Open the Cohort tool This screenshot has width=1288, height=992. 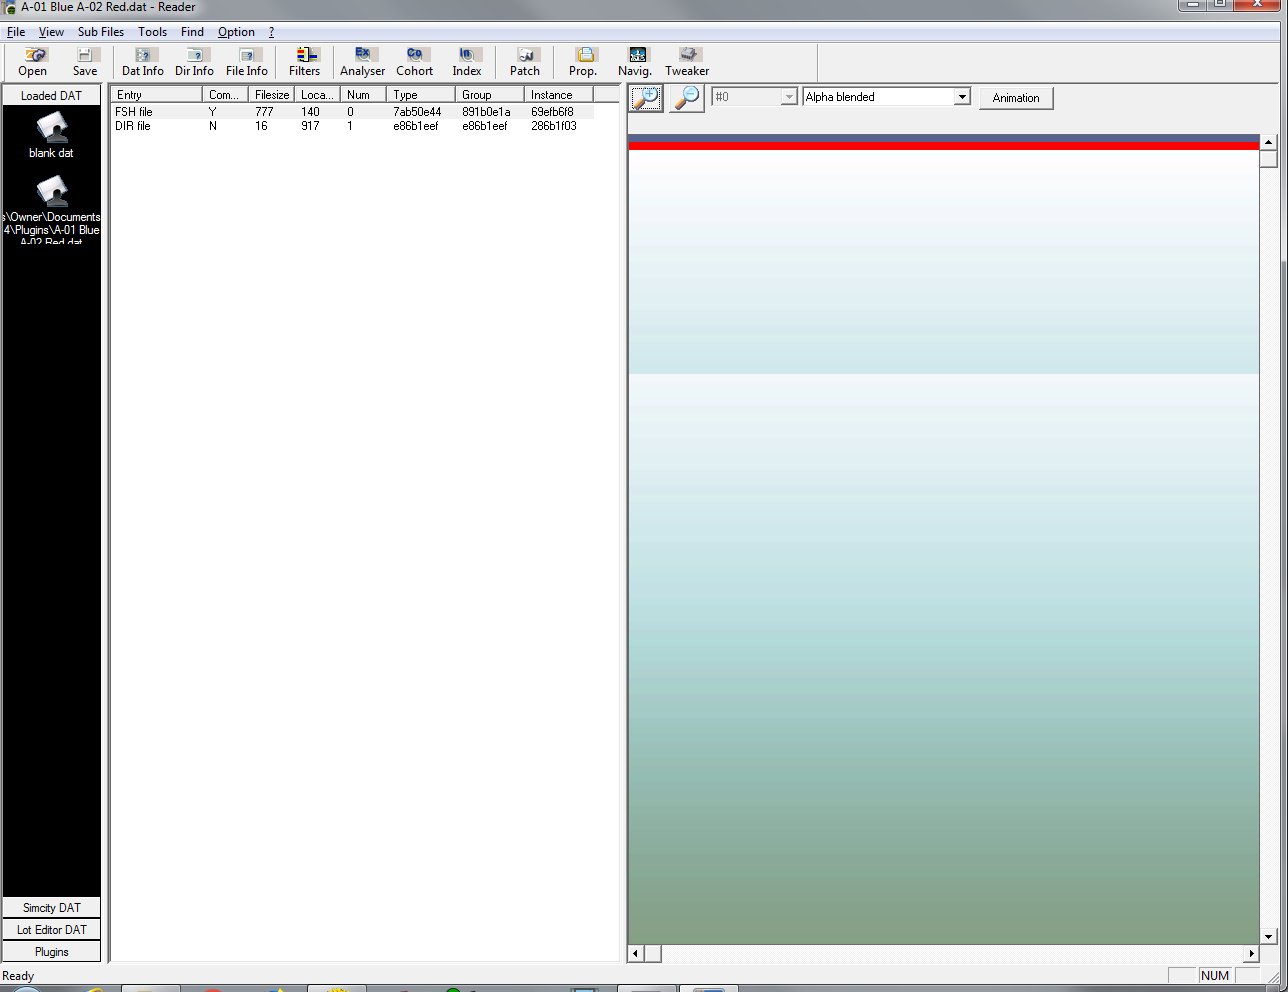point(415,62)
